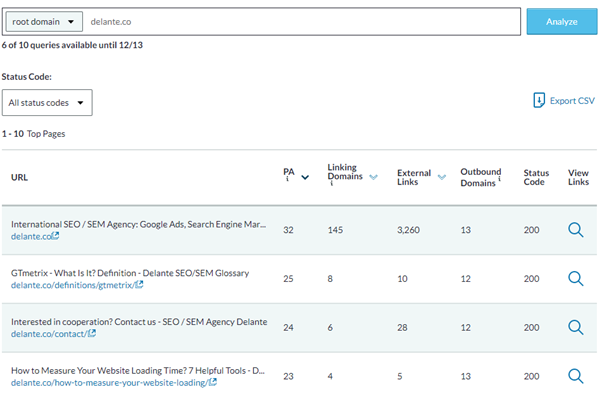Click the URL column header

point(19,177)
